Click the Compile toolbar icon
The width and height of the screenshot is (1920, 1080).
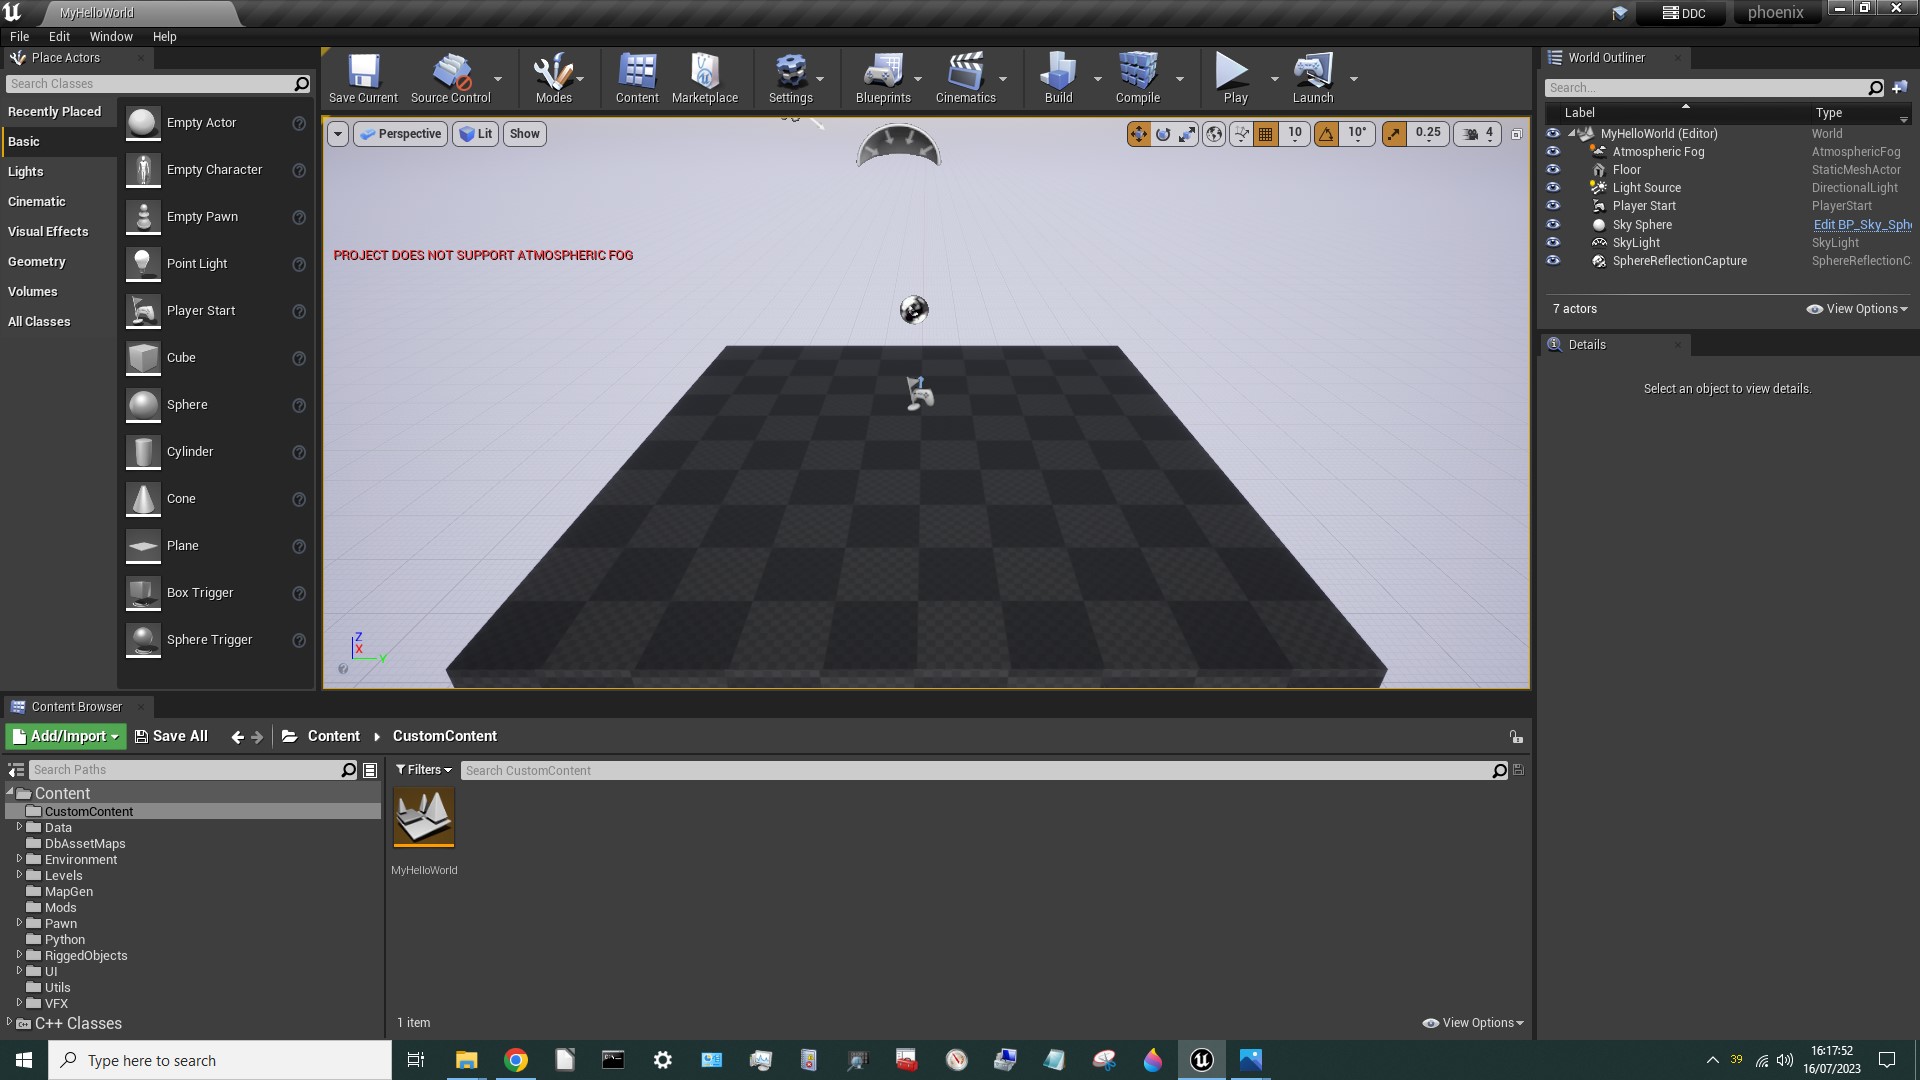(x=1137, y=78)
